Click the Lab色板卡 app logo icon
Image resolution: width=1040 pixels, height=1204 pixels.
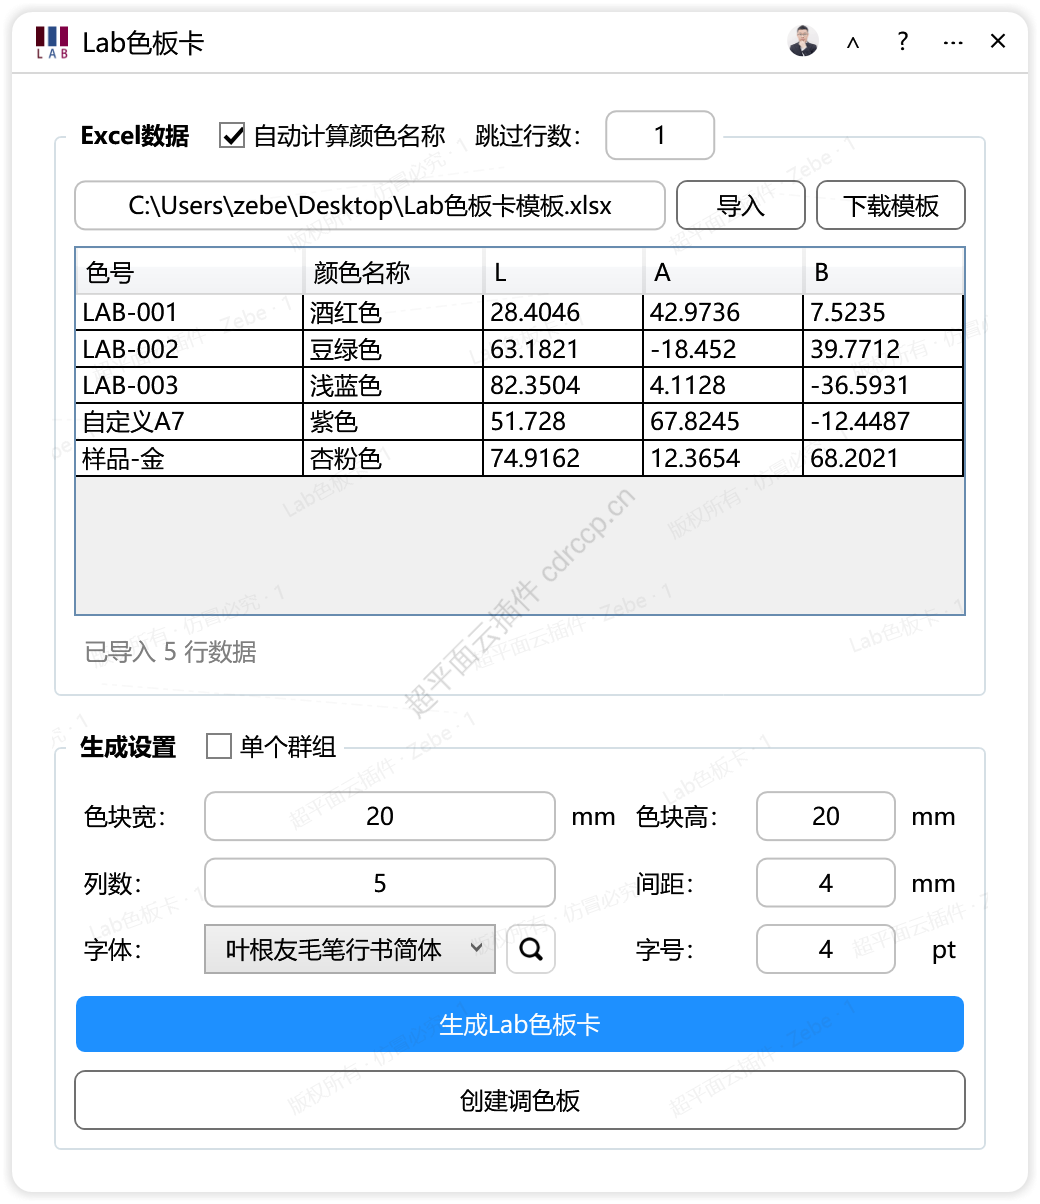pos(52,43)
